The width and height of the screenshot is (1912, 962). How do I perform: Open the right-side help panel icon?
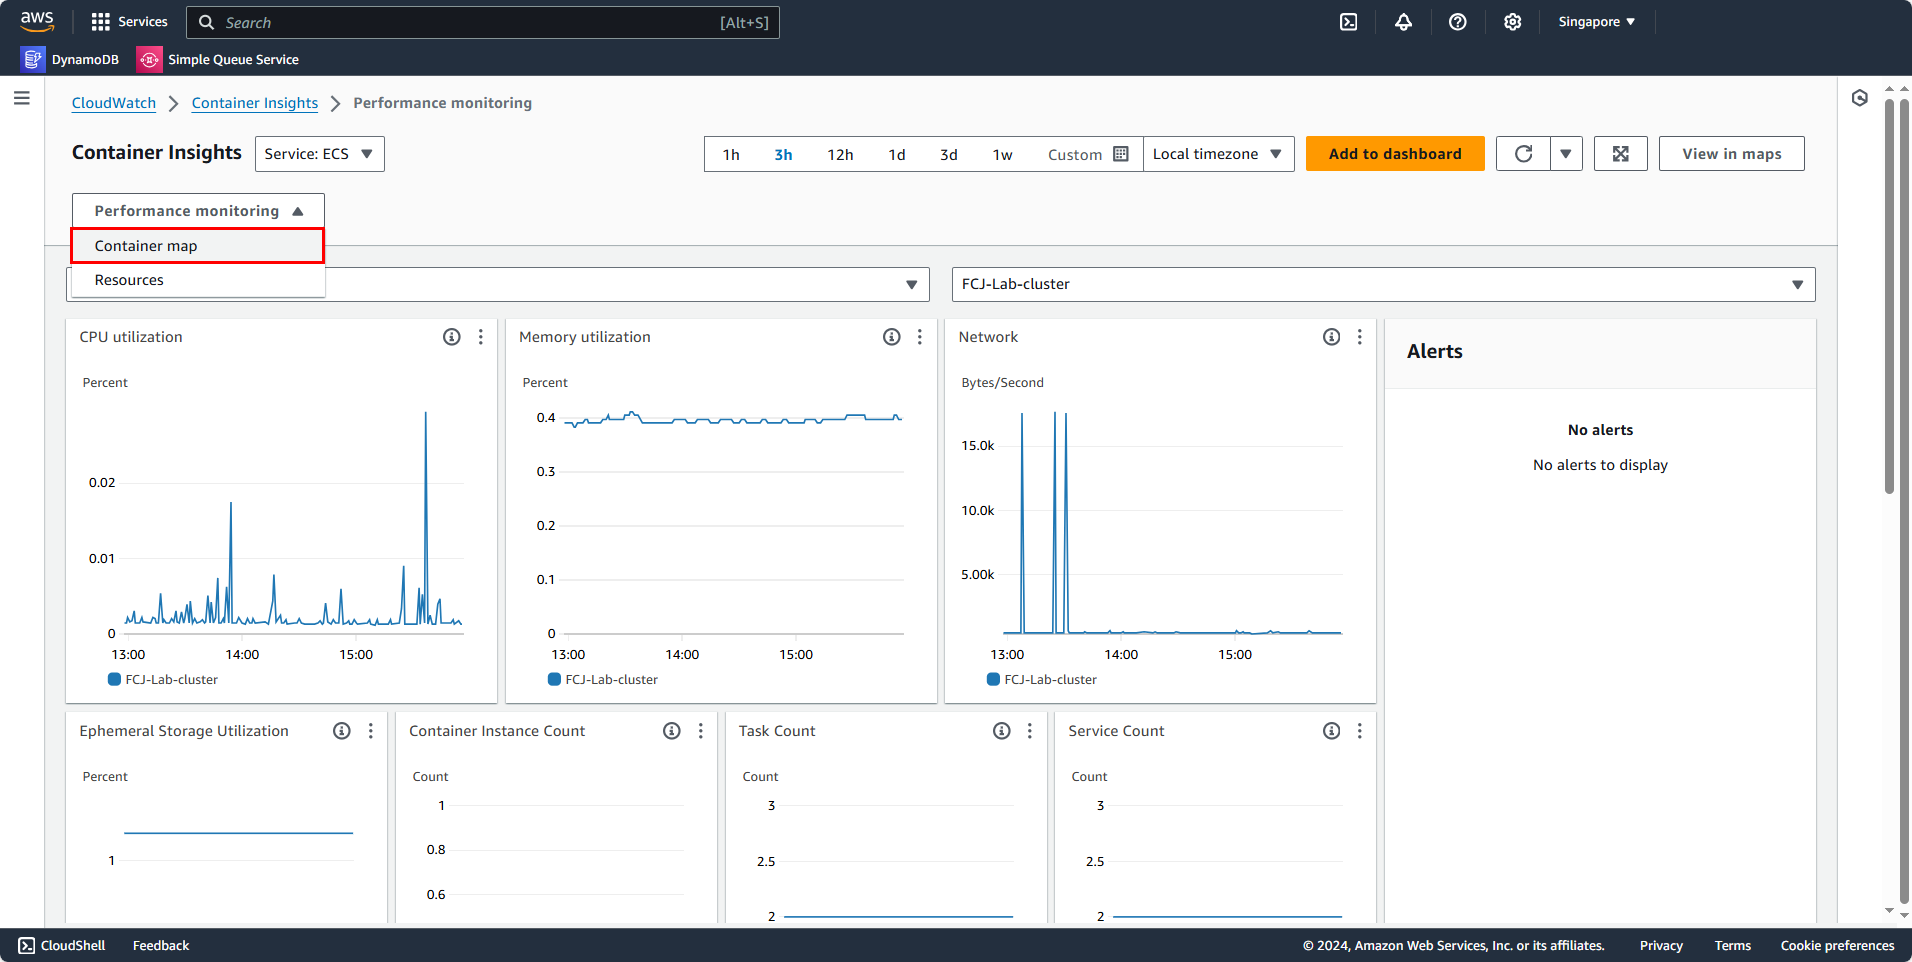tap(1860, 98)
